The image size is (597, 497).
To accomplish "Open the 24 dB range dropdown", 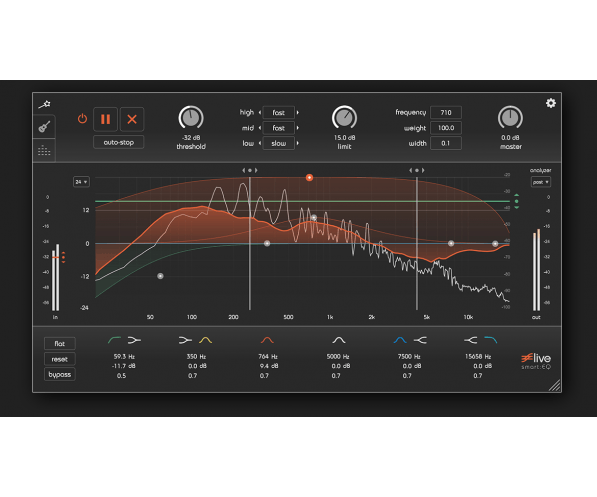I will coord(81,182).
